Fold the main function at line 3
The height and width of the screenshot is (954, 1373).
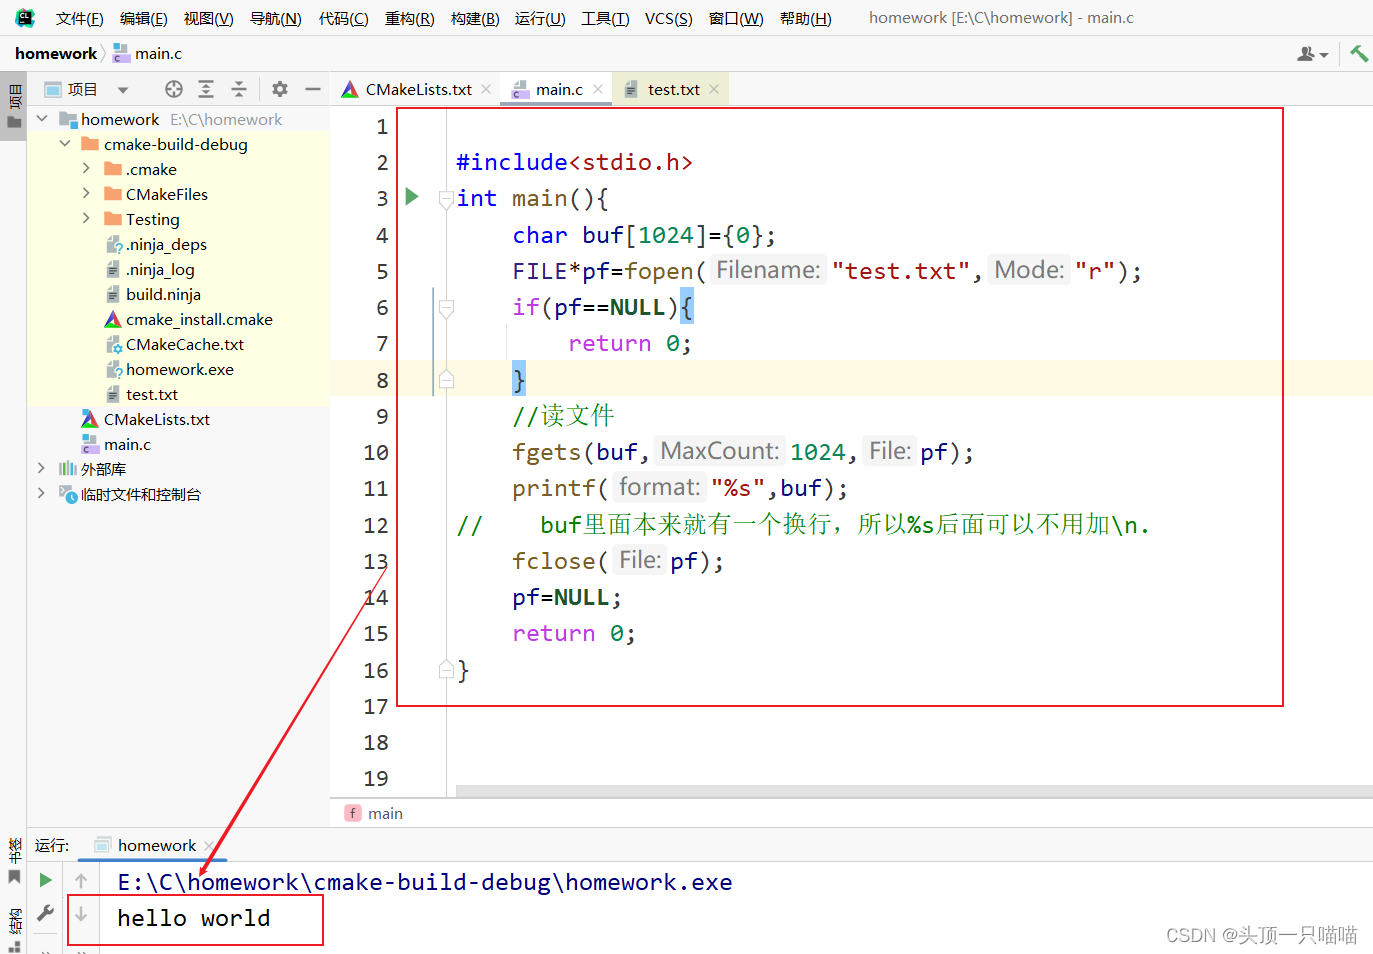pos(447,199)
